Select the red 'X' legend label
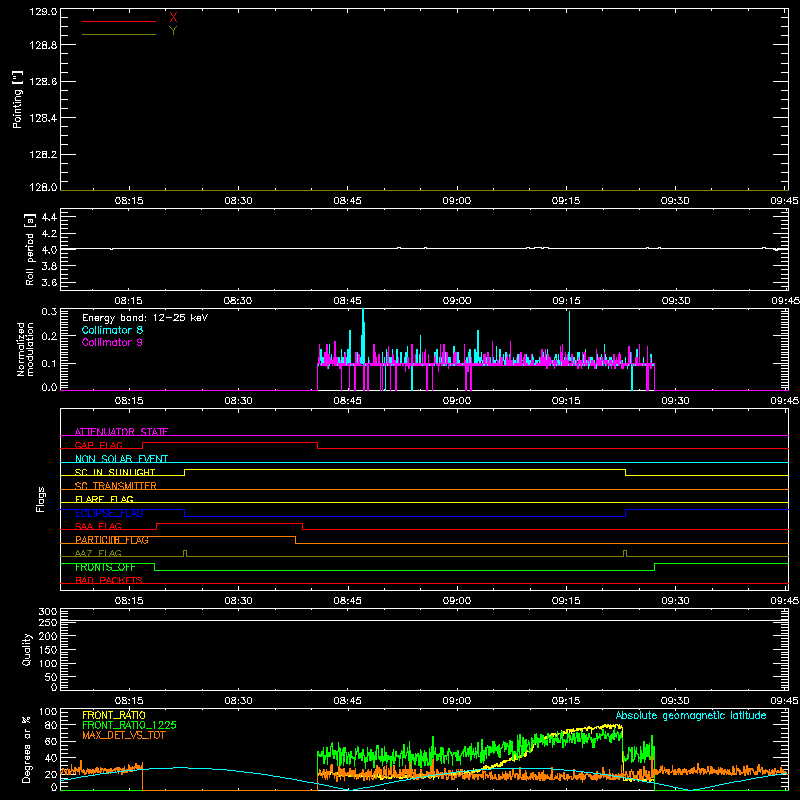 coord(173,17)
